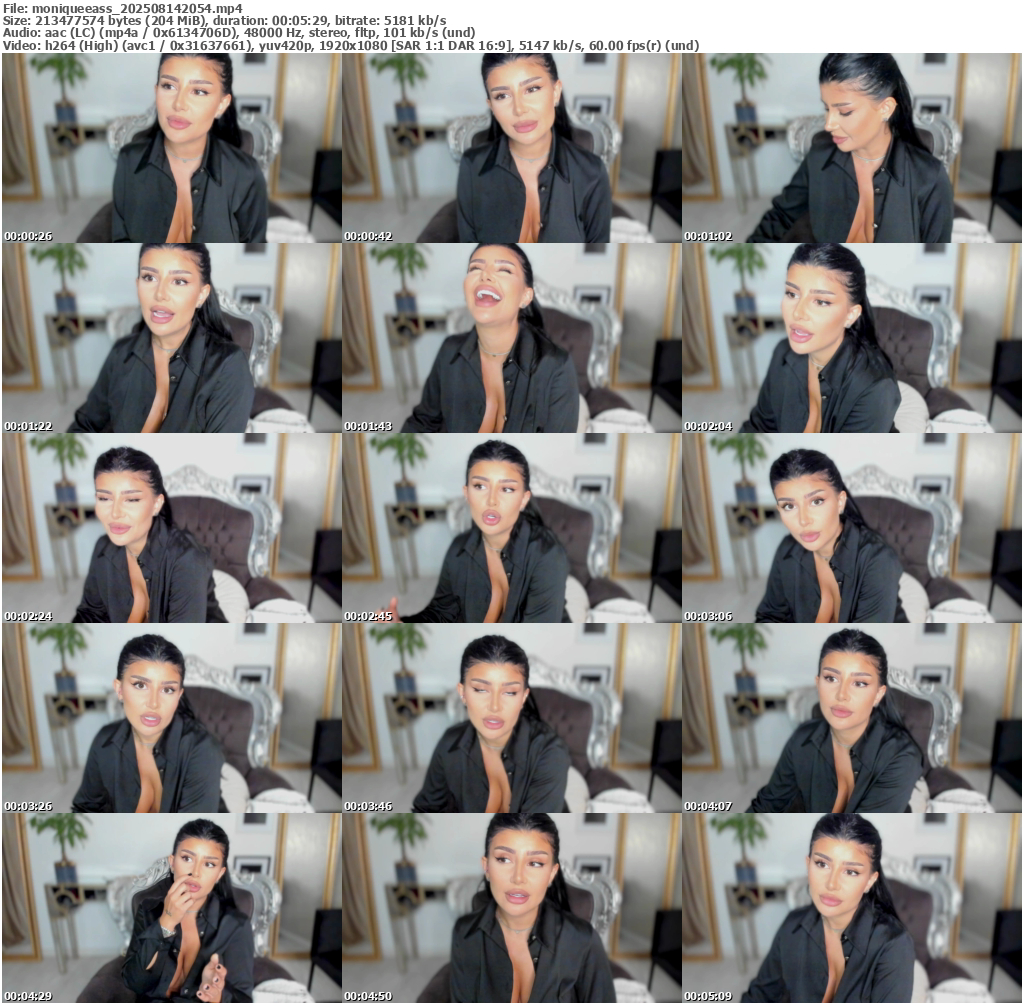Click the last thumbnail at 00:05:09
This screenshot has height=1003, width=1024.
click(x=851, y=907)
